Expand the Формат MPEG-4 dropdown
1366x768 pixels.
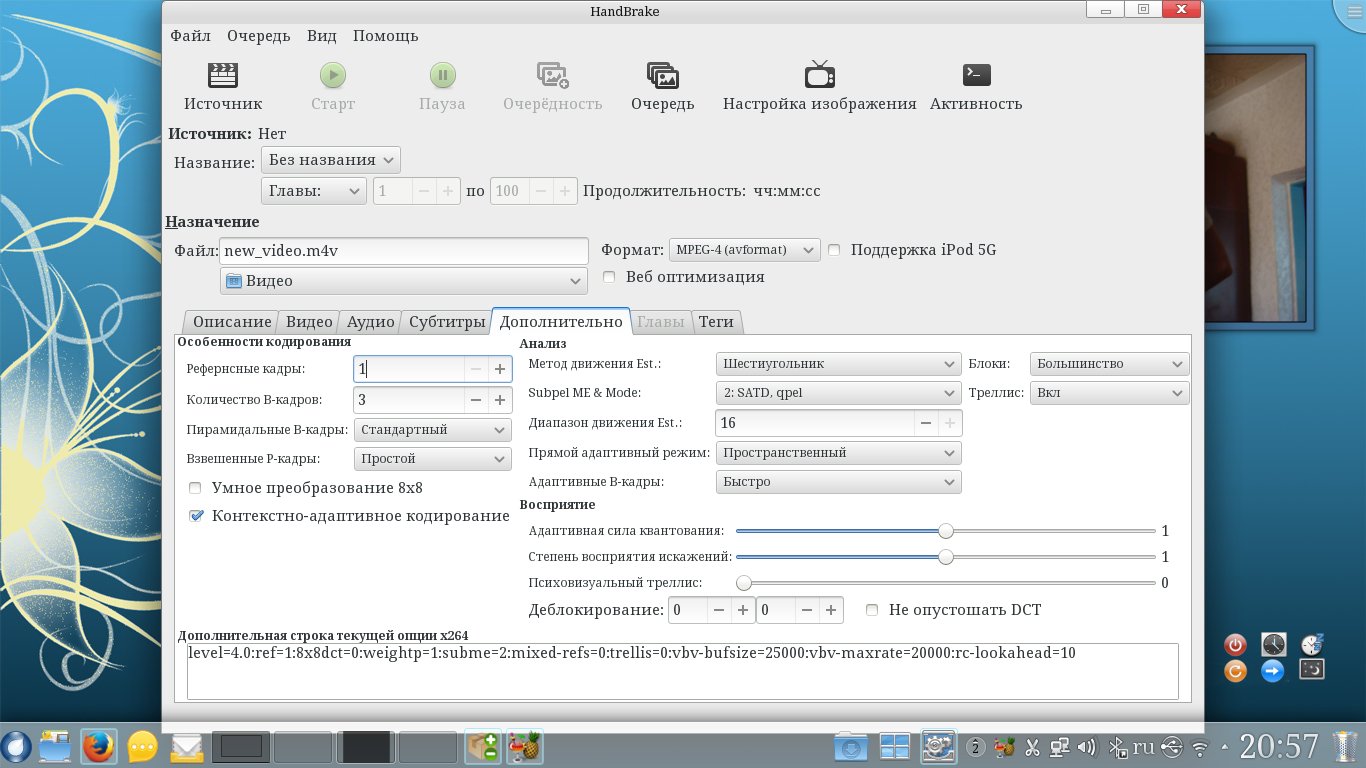743,250
